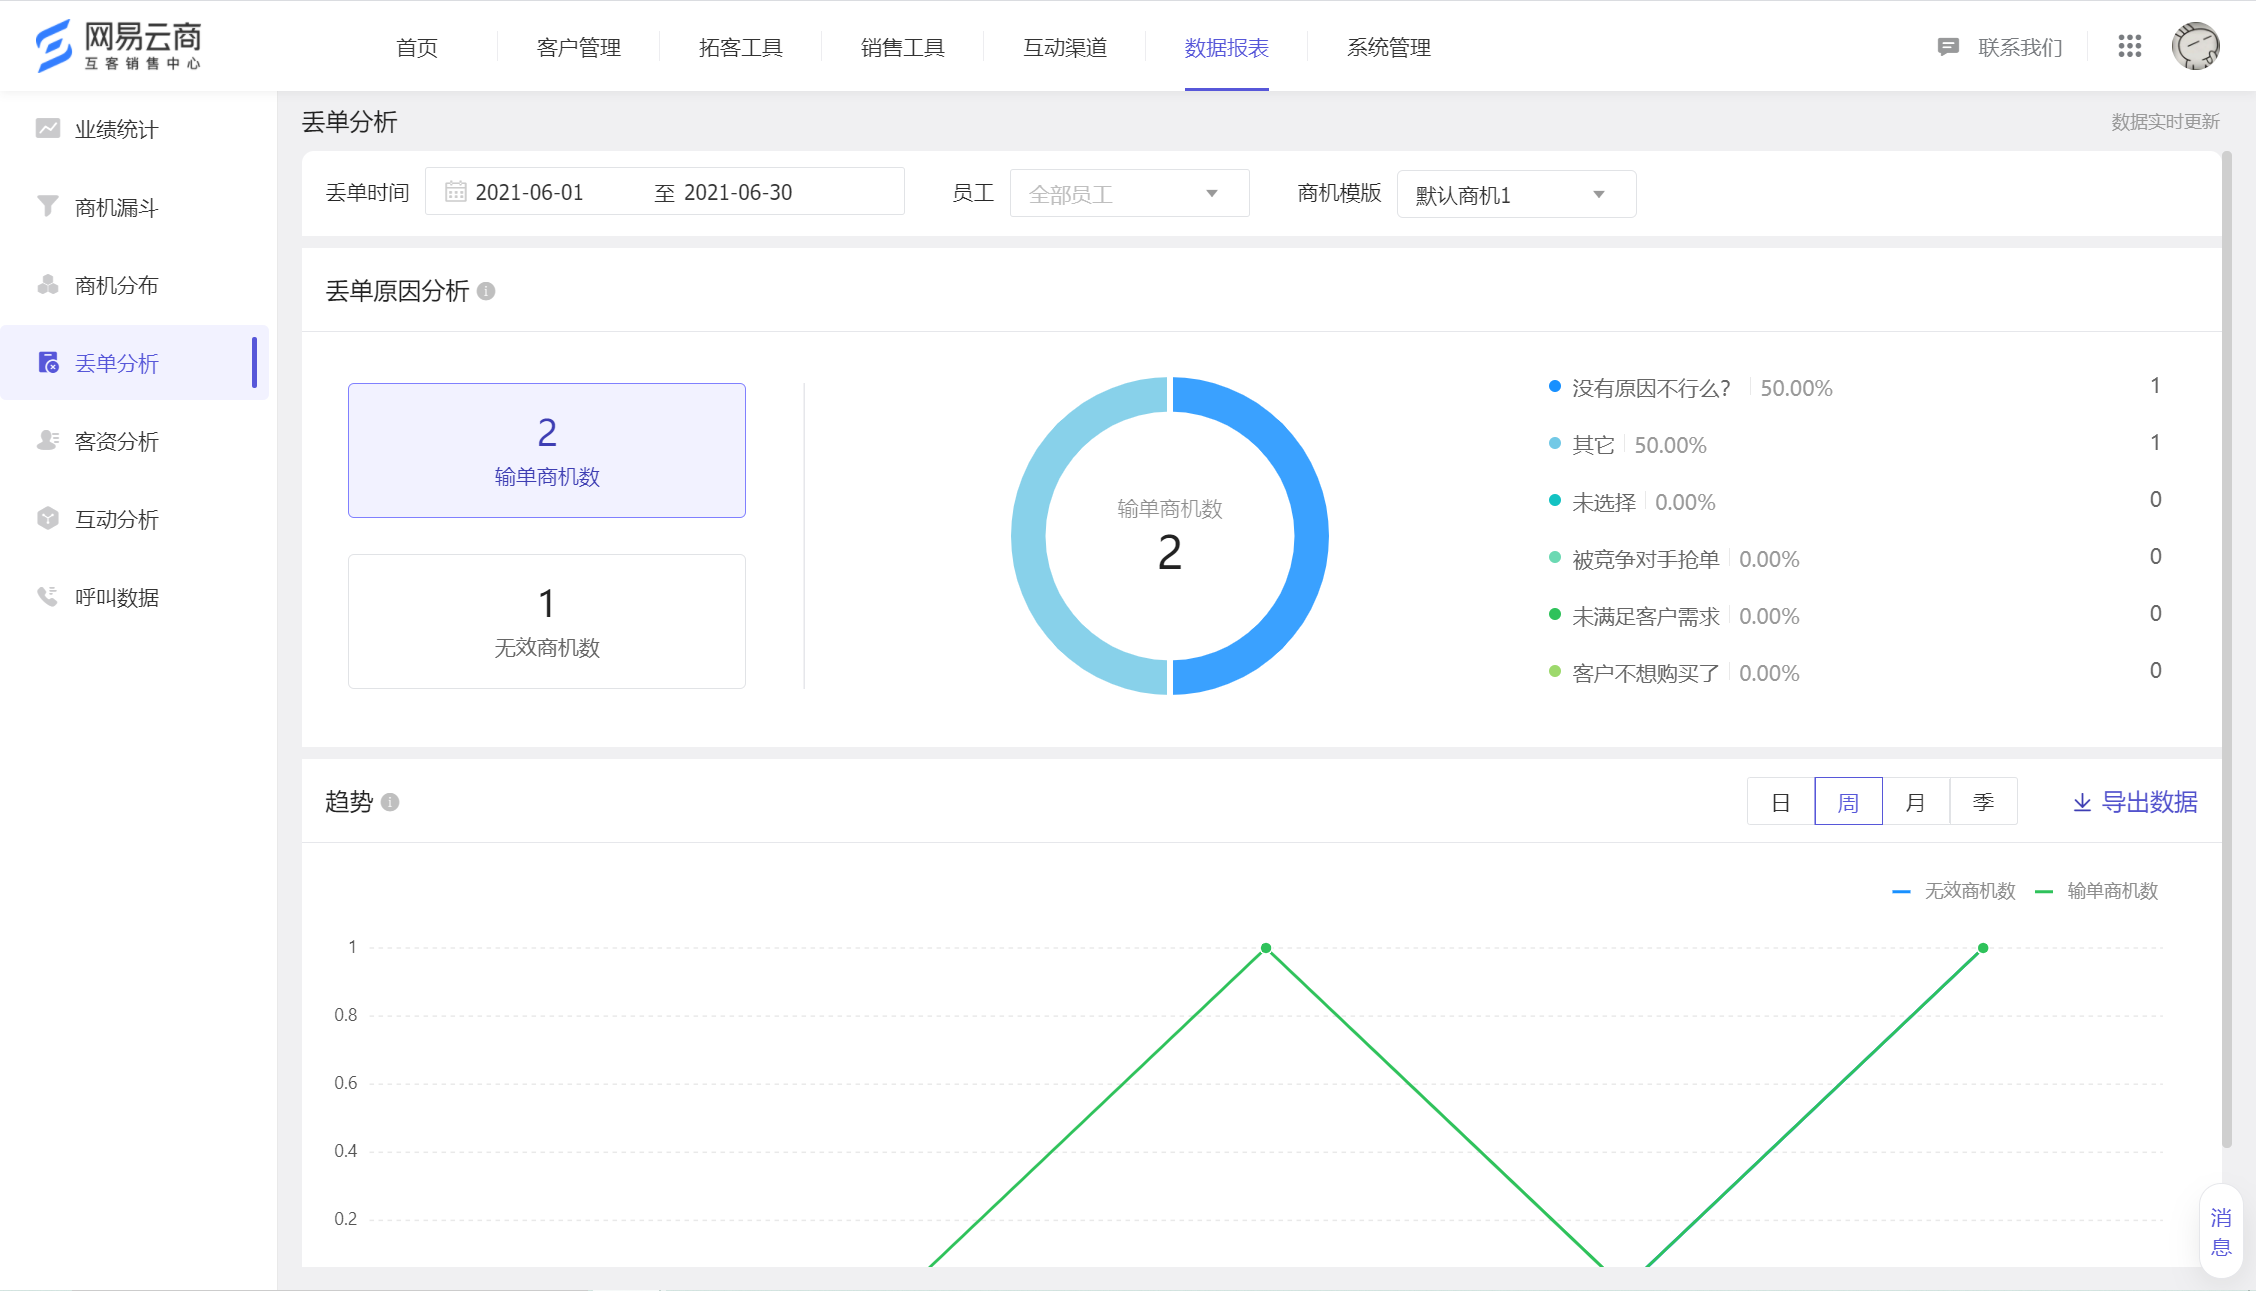Click the 商机分布 icon

pyautogui.click(x=48, y=284)
